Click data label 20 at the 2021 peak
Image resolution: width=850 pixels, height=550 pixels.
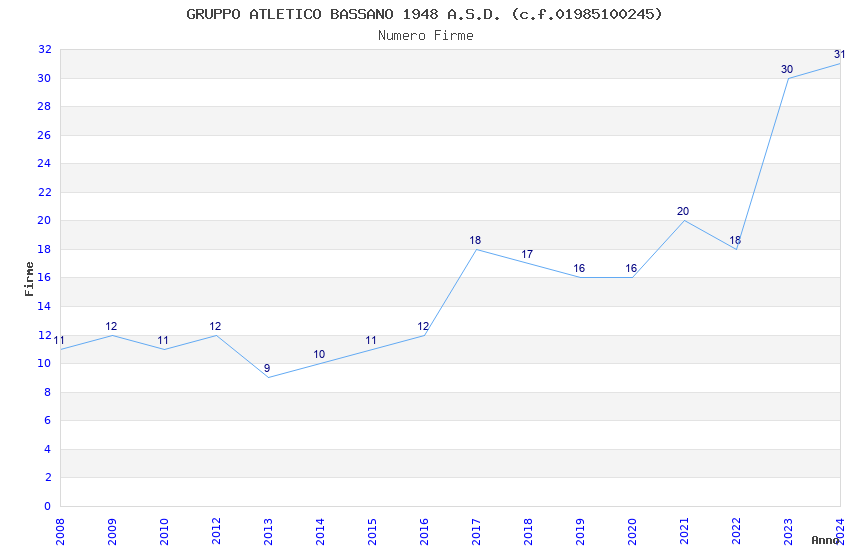click(x=683, y=211)
